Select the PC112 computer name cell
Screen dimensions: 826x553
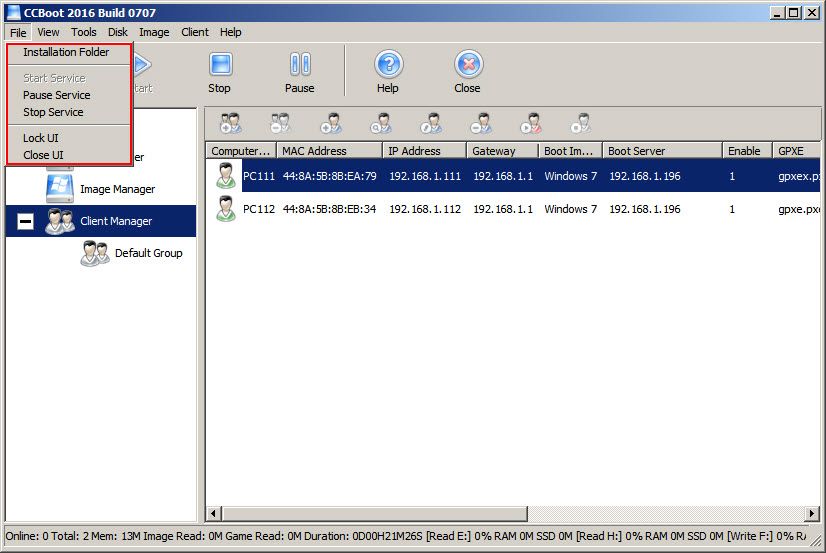click(259, 209)
